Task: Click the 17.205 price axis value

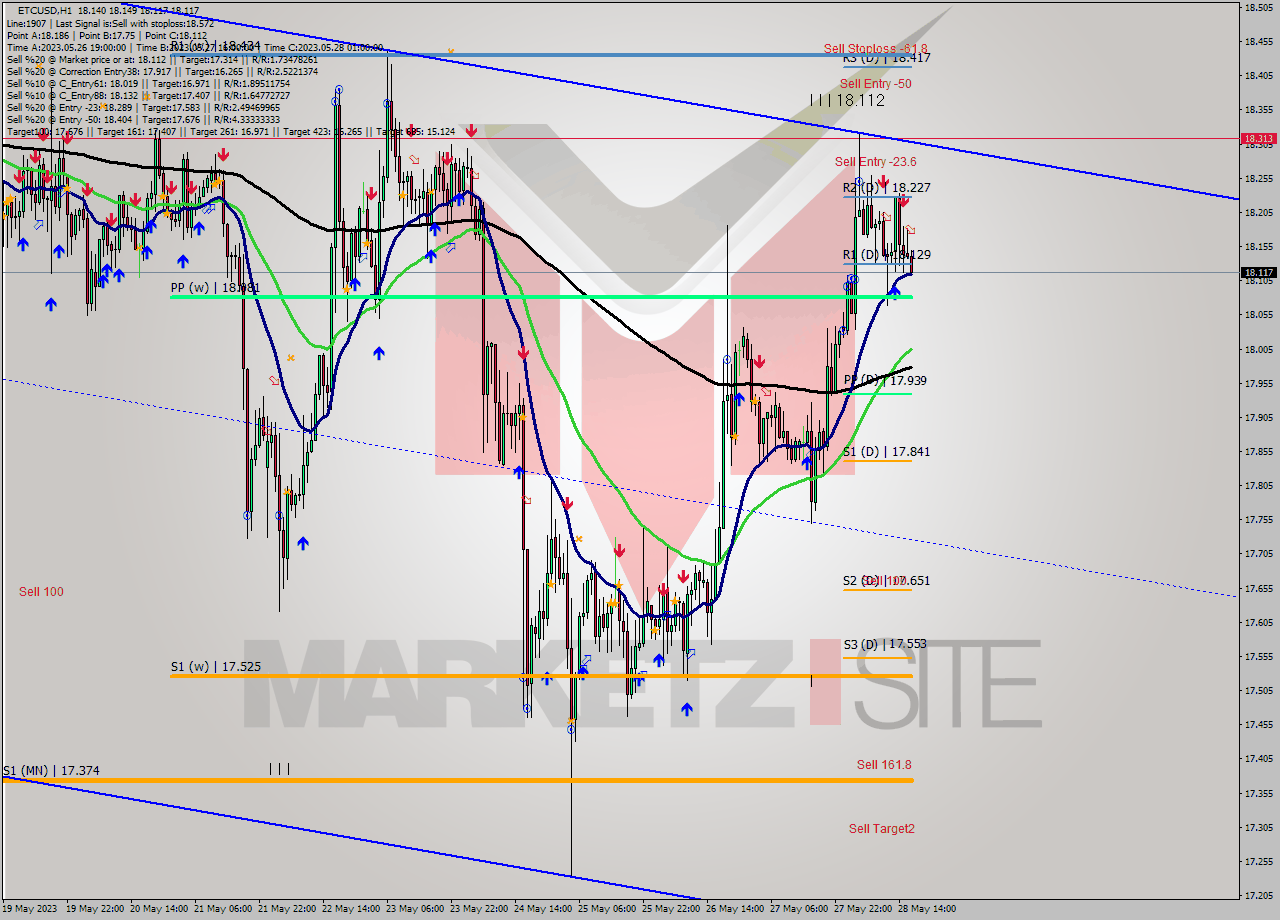Action: click(x=1258, y=895)
